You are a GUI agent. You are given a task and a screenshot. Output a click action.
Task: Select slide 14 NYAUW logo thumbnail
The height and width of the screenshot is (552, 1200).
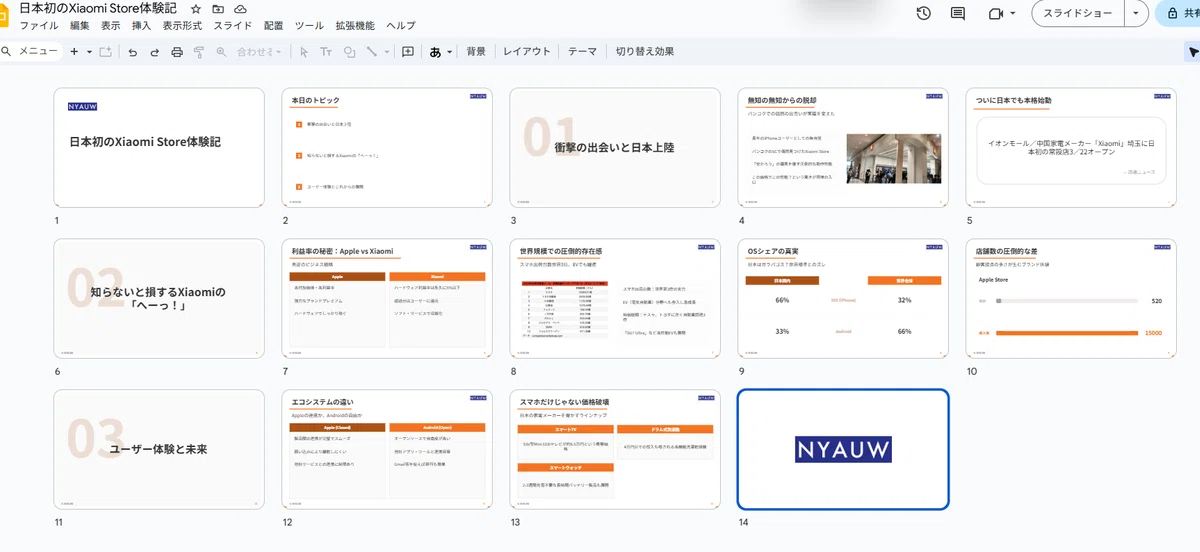click(843, 449)
